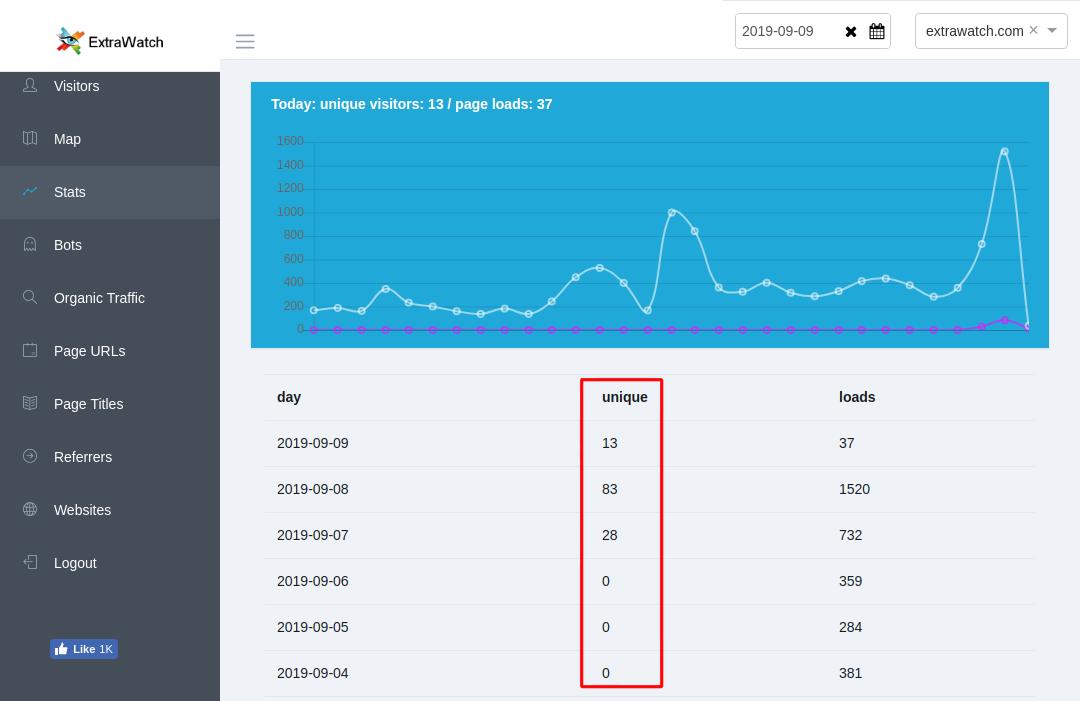
Task: Click the loads value 37
Action: tap(847, 443)
